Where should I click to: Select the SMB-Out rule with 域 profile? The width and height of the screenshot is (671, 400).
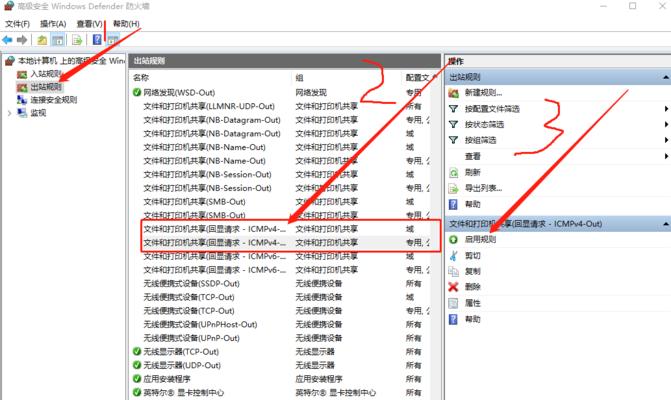(194, 201)
